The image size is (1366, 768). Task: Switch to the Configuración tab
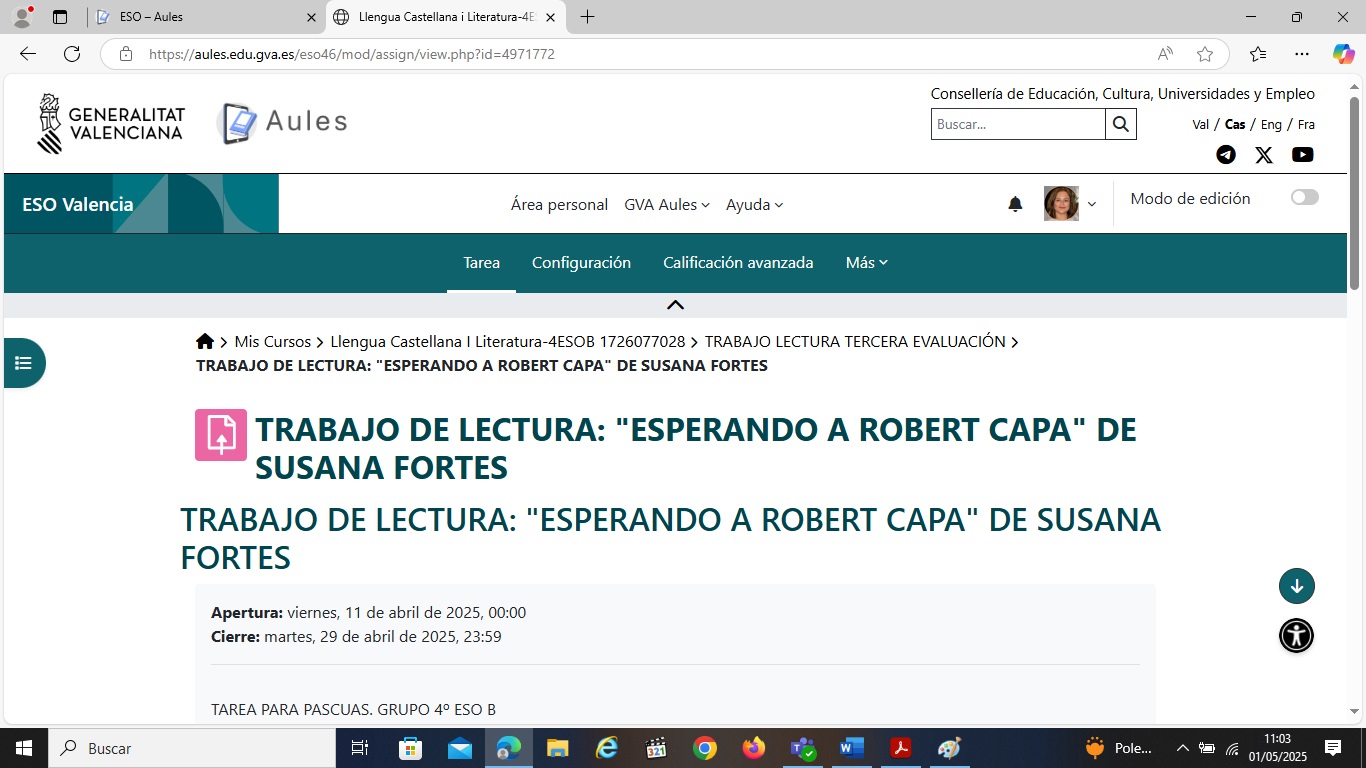581,263
